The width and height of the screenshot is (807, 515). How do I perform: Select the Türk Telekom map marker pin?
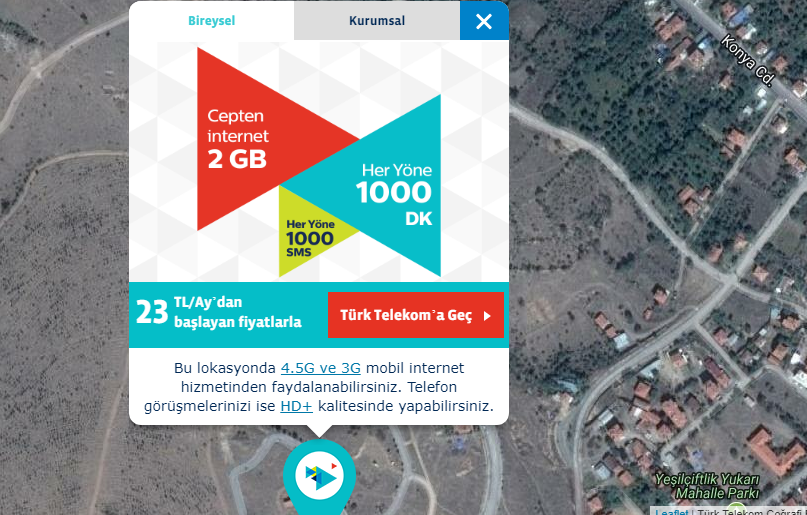(x=319, y=477)
